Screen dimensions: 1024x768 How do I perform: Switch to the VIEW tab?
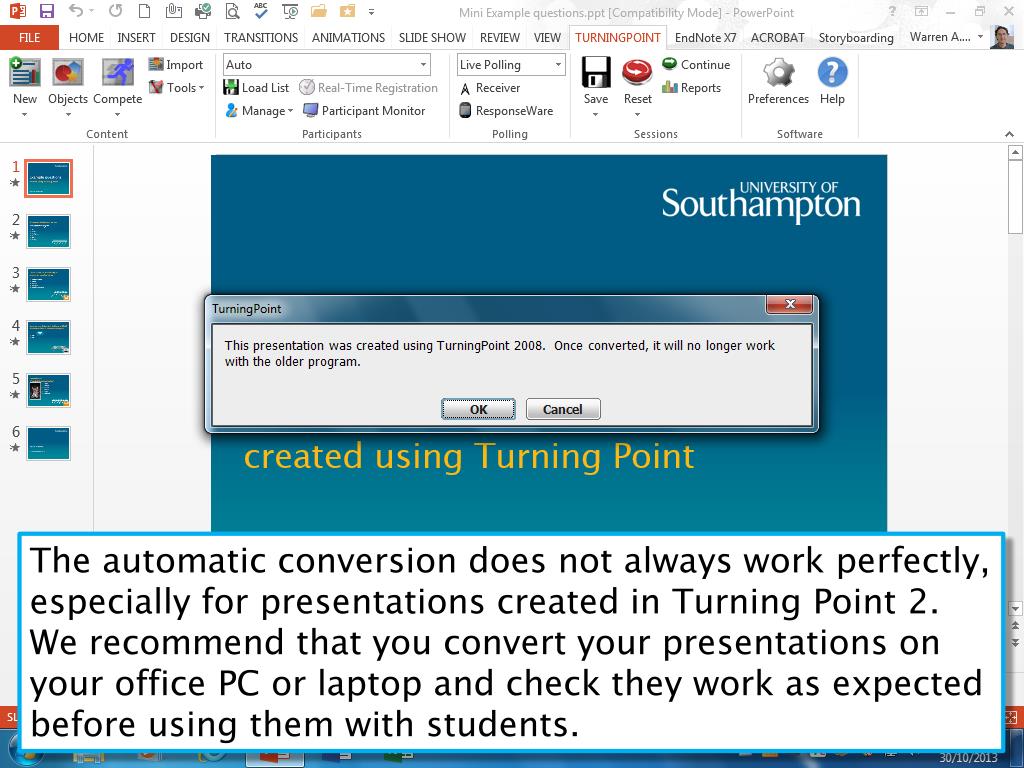547,38
